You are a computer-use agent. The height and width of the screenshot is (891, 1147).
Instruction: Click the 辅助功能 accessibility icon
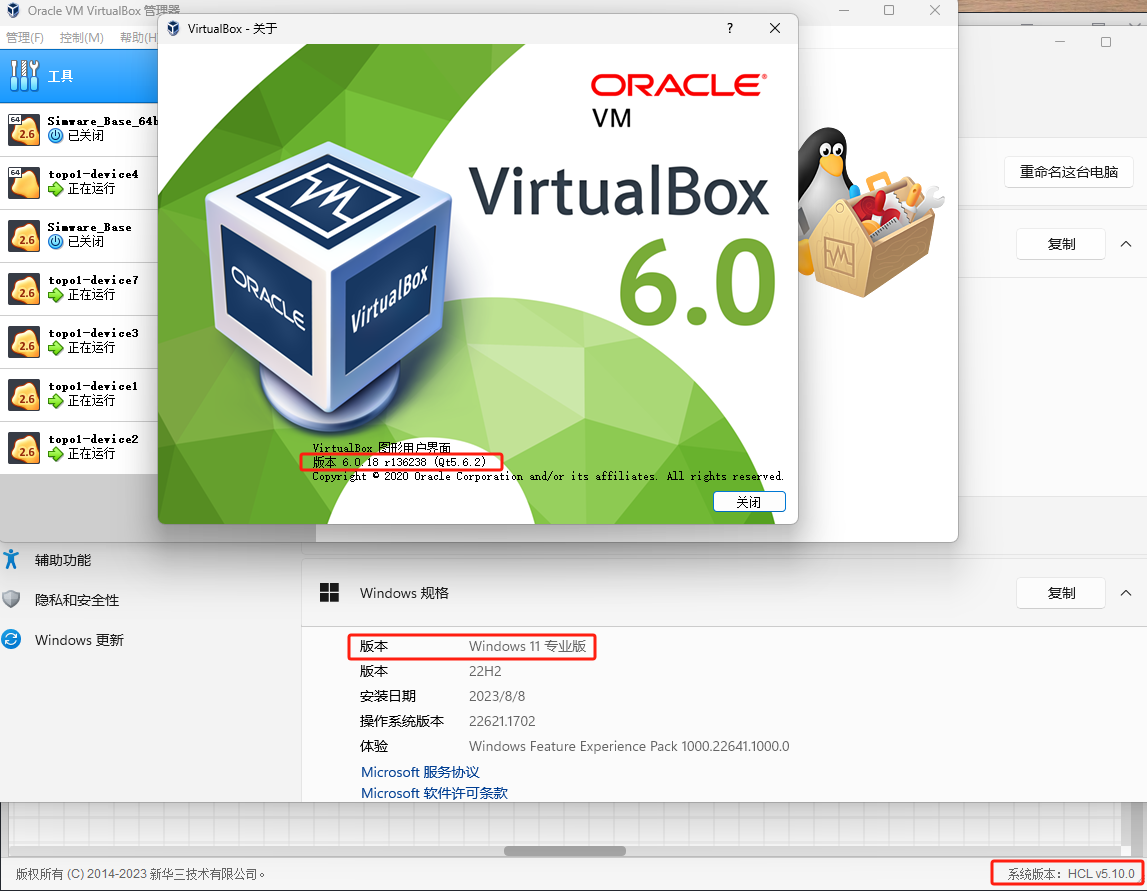(11, 560)
